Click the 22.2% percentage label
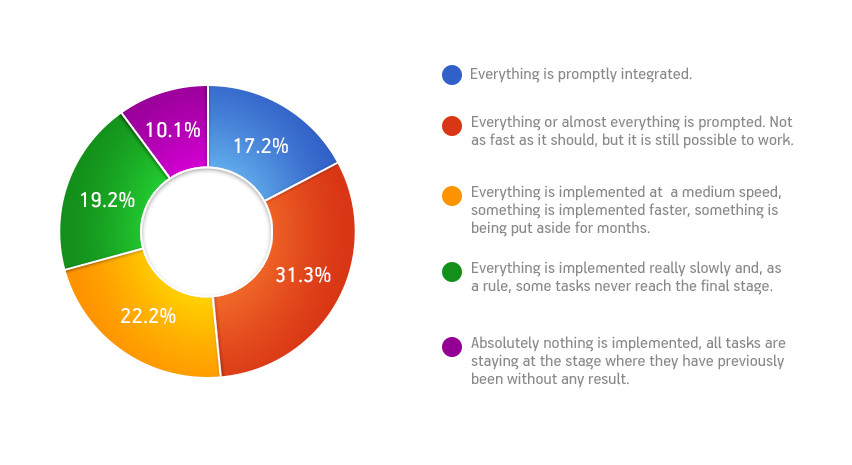 148,316
